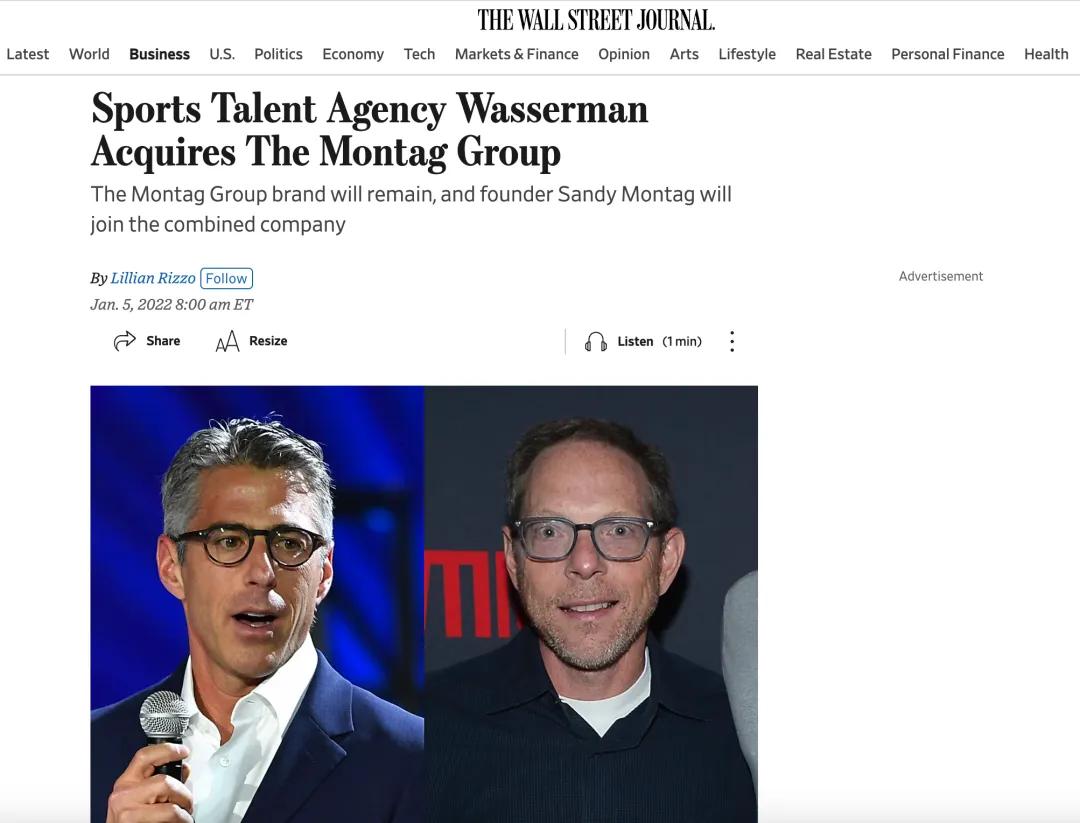Viewport: 1080px width, 823px height.
Task: Click The Wall Street Journal logo
Action: tap(596, 20)
